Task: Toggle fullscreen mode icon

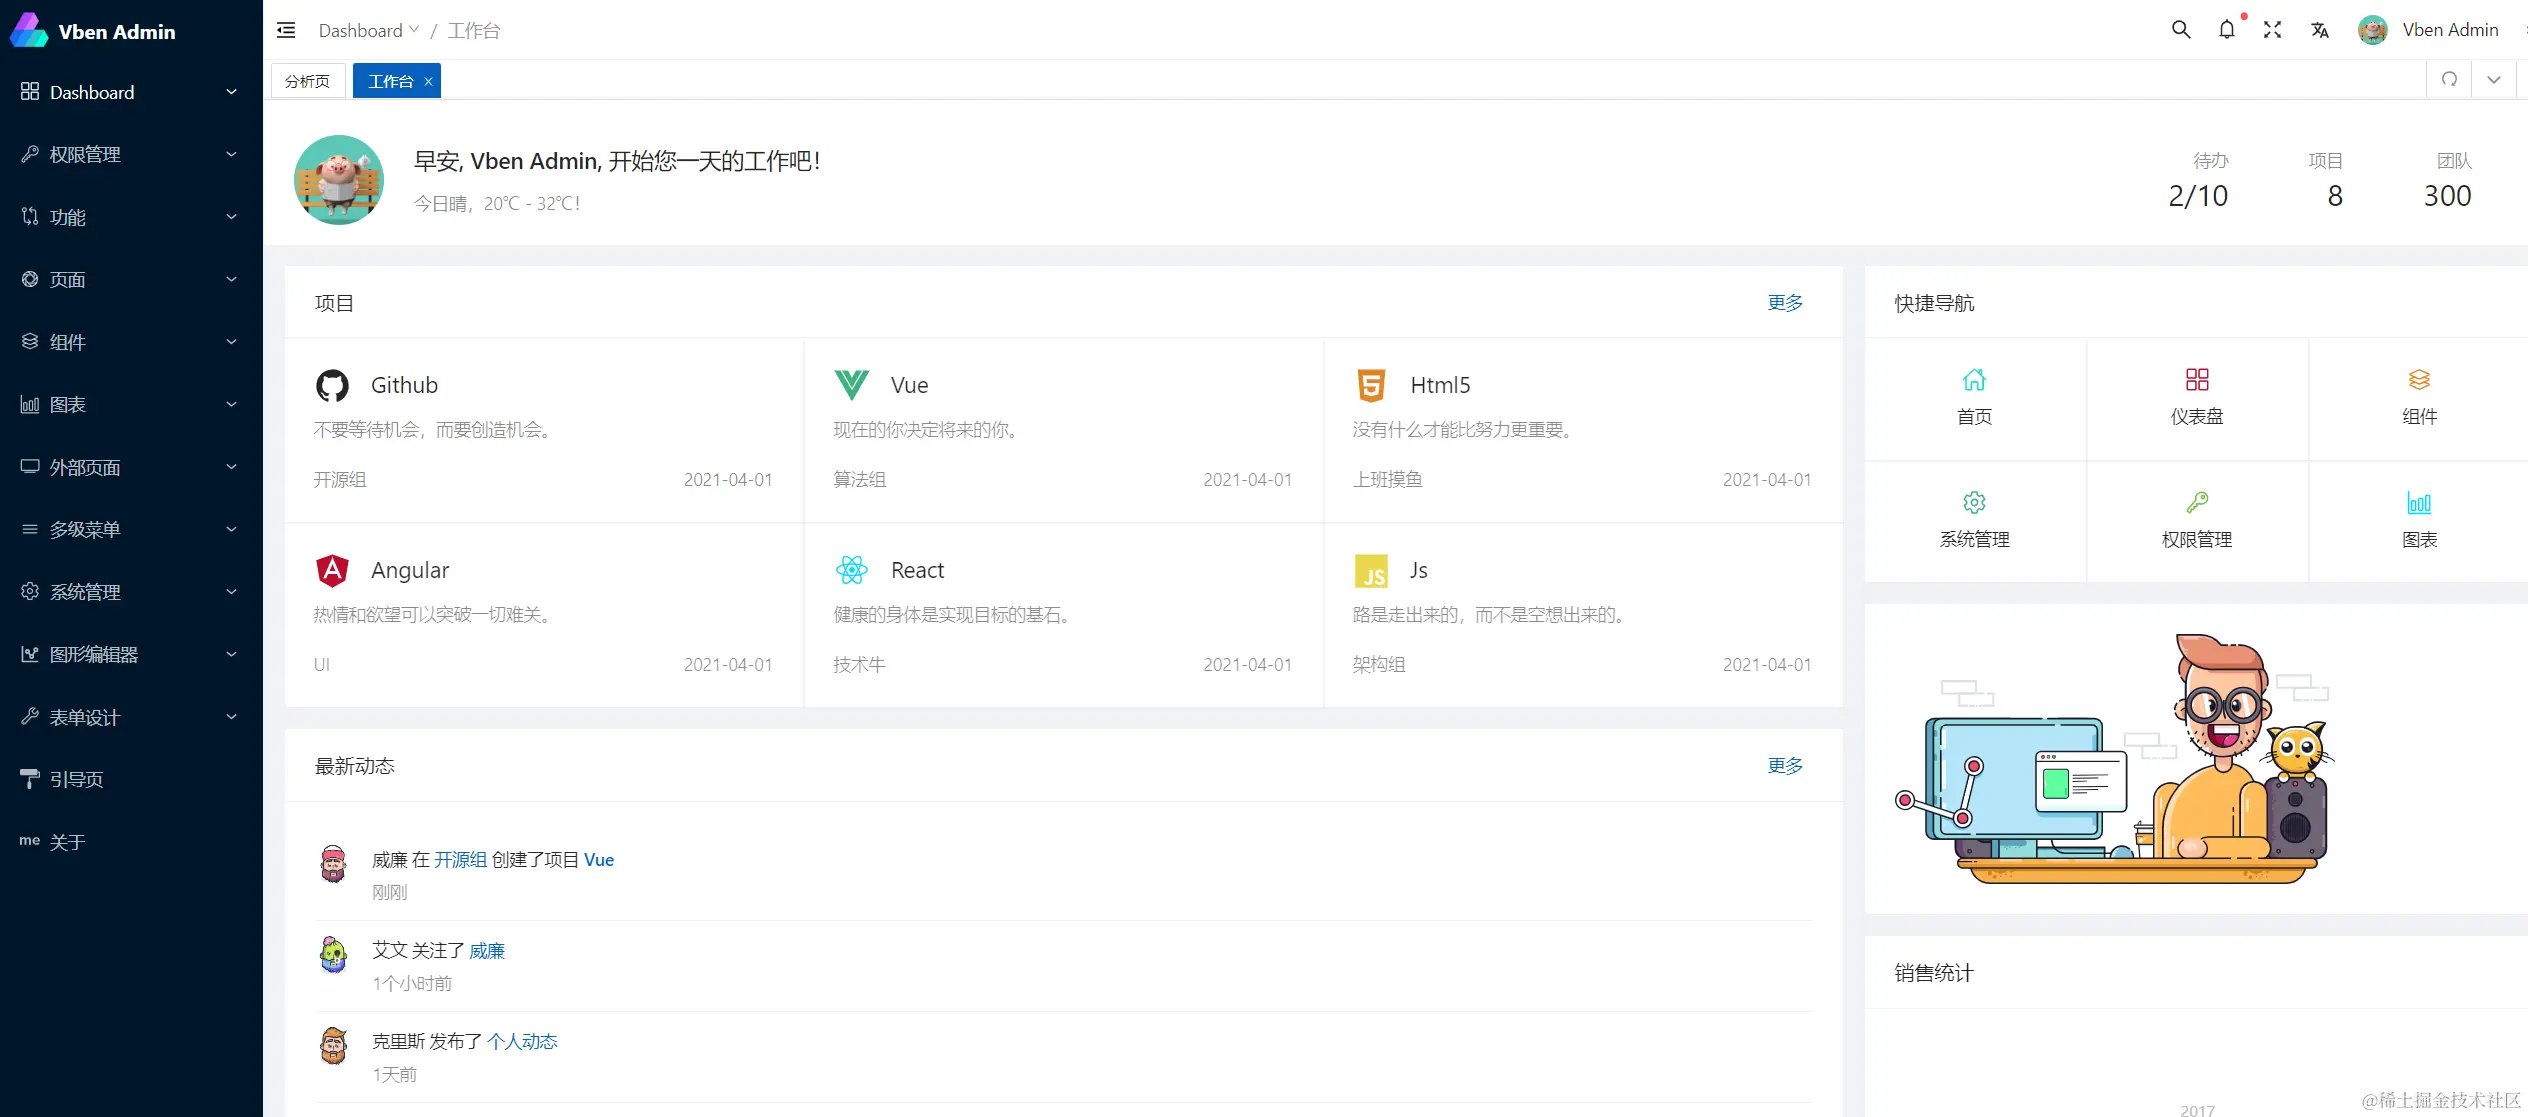Action: (2272, 30)
